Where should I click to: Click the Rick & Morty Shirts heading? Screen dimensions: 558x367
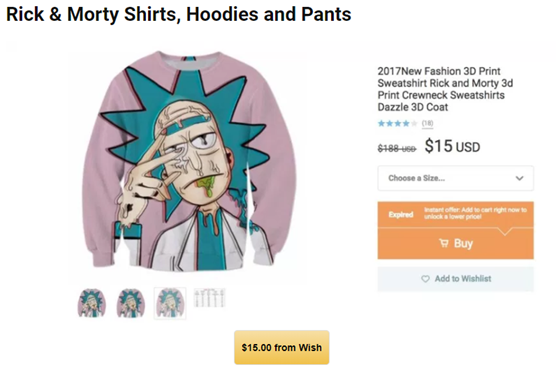tap(179, 14)
